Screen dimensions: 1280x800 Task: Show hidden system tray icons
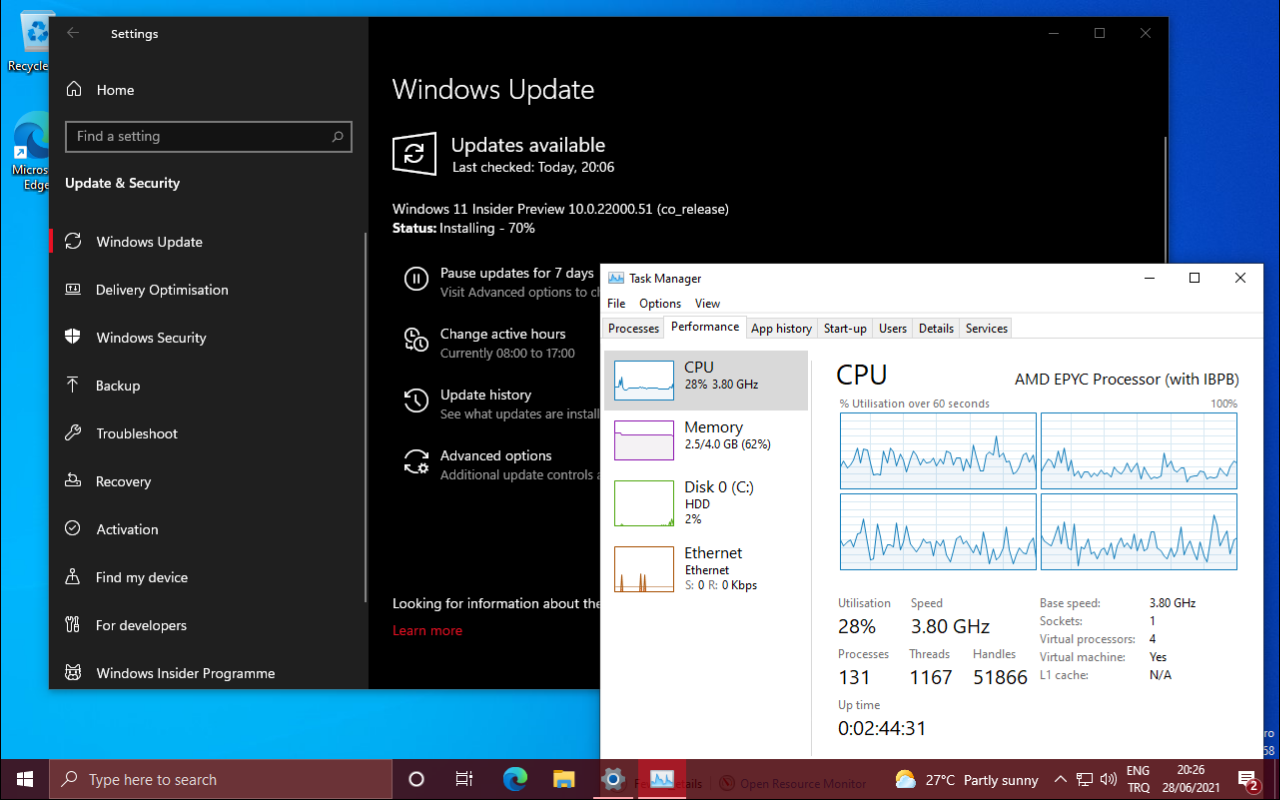point(1063,780)
